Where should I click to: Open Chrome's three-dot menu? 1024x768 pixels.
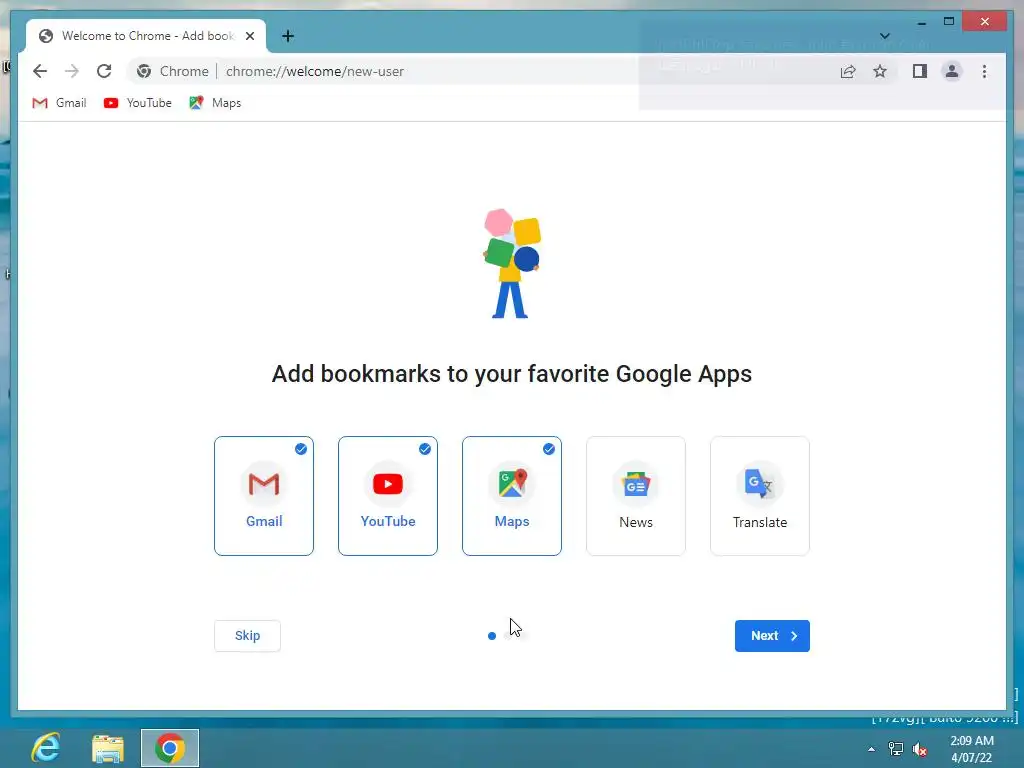pos(984,71)
